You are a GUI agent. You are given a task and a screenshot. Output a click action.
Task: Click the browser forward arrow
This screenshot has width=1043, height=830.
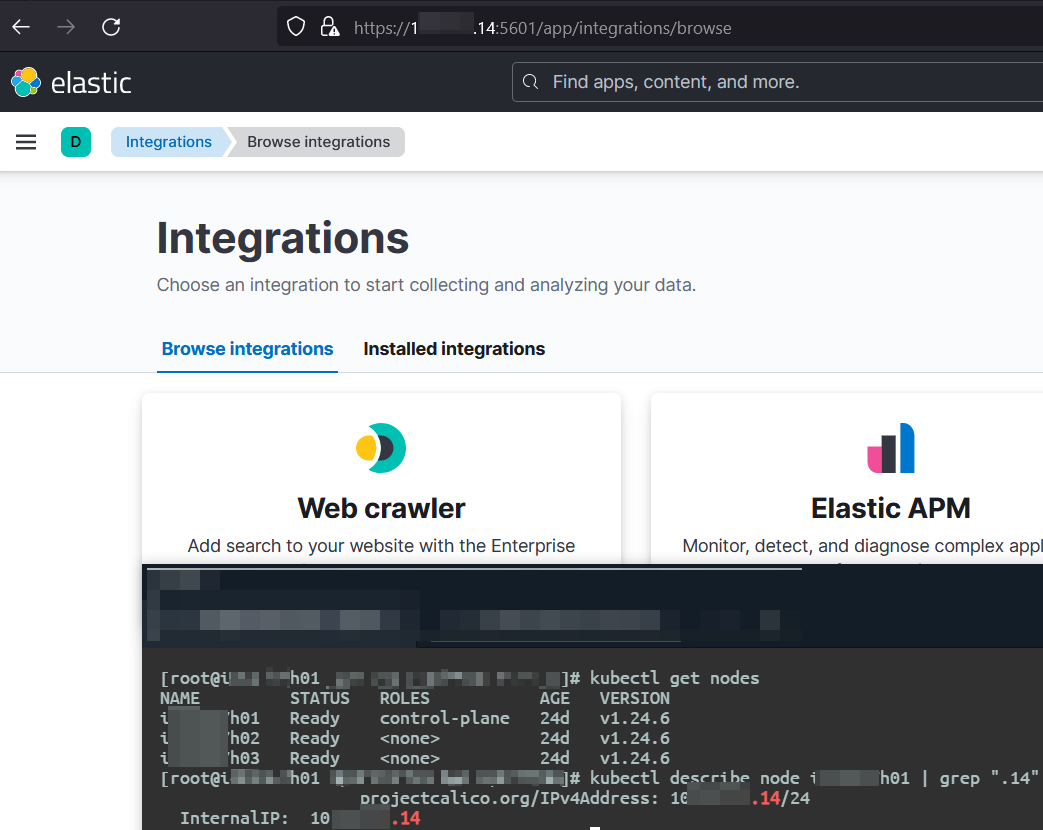(x=66, y=27)
